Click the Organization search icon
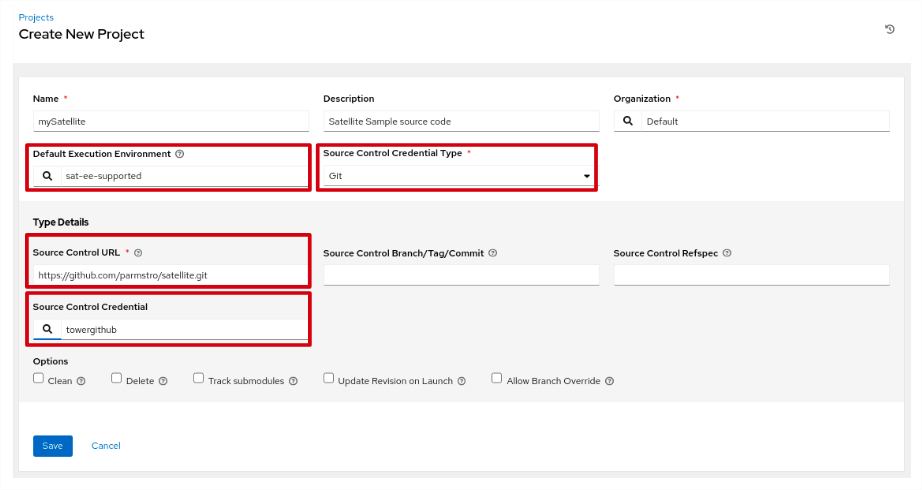This screenshot has width=922, height=490. (x=627, y=121)
